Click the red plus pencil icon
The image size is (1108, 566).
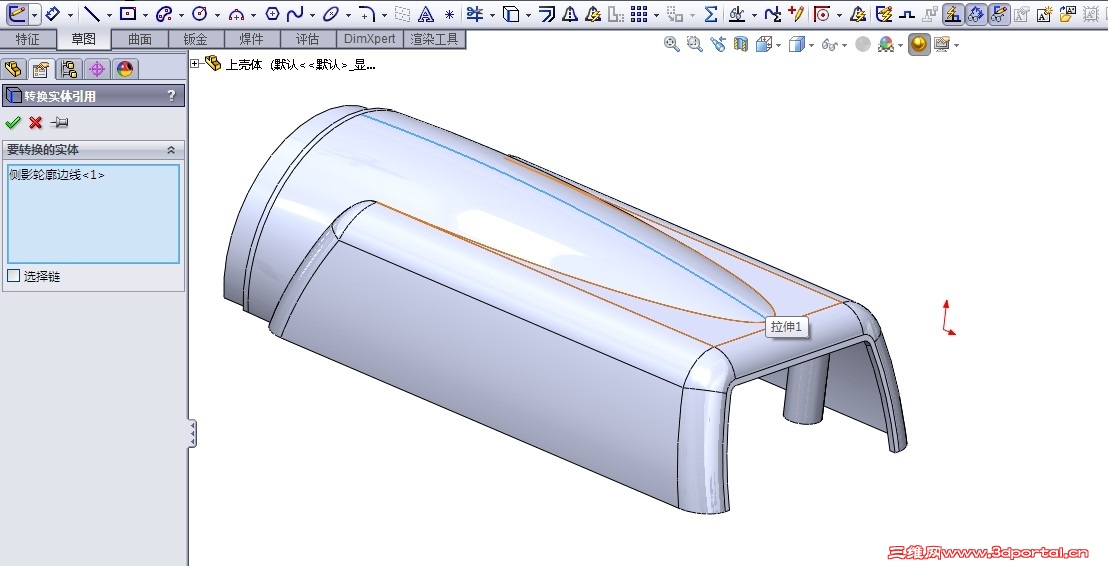pyautogui.click(x=796, y=13)
